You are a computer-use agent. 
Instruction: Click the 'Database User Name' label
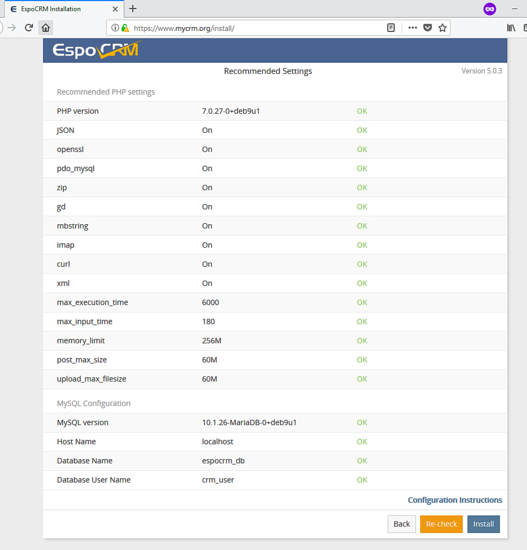point(93,480)
